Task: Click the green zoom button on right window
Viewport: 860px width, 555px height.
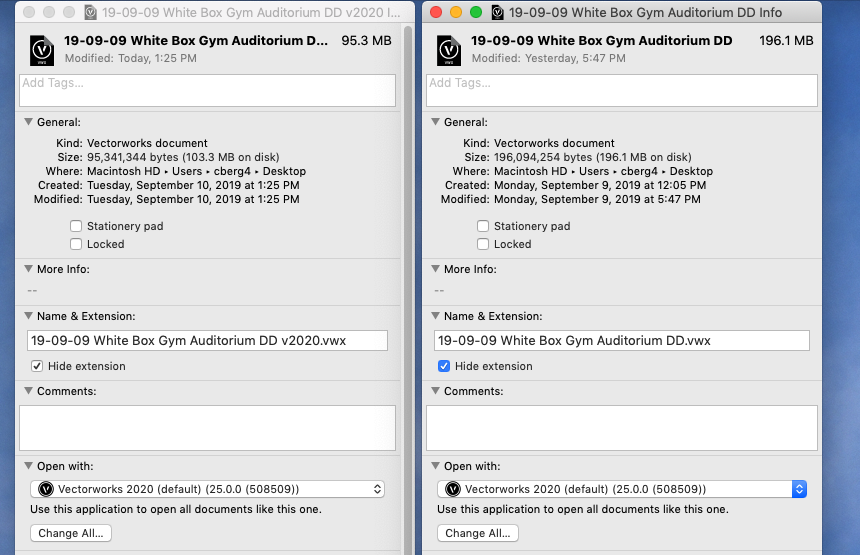Action: (476, 12)
